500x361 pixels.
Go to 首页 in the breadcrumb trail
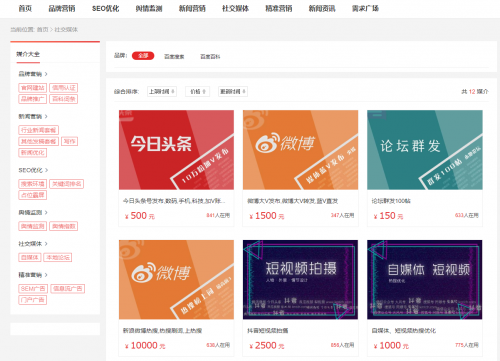[42, 30]
